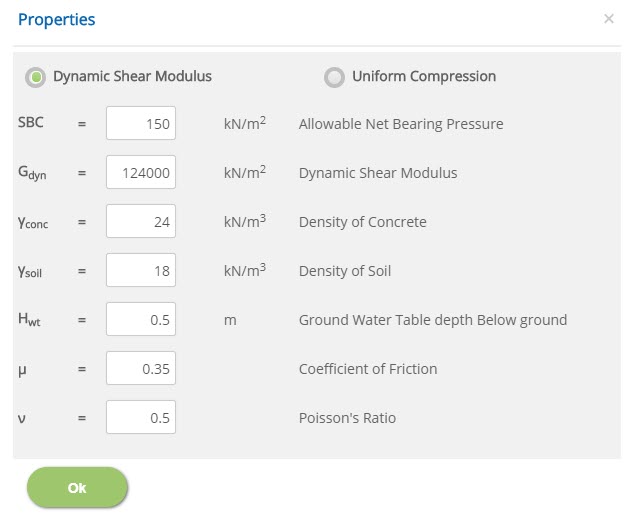Confirm with the green Ok button
This screenshot has width=632, height=521.
[x=77, y=487]
